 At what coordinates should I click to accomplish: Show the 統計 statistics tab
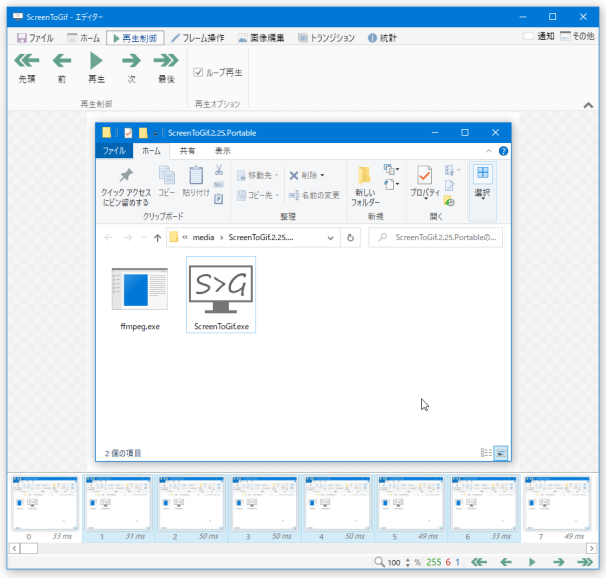click(x=384, y=38)
